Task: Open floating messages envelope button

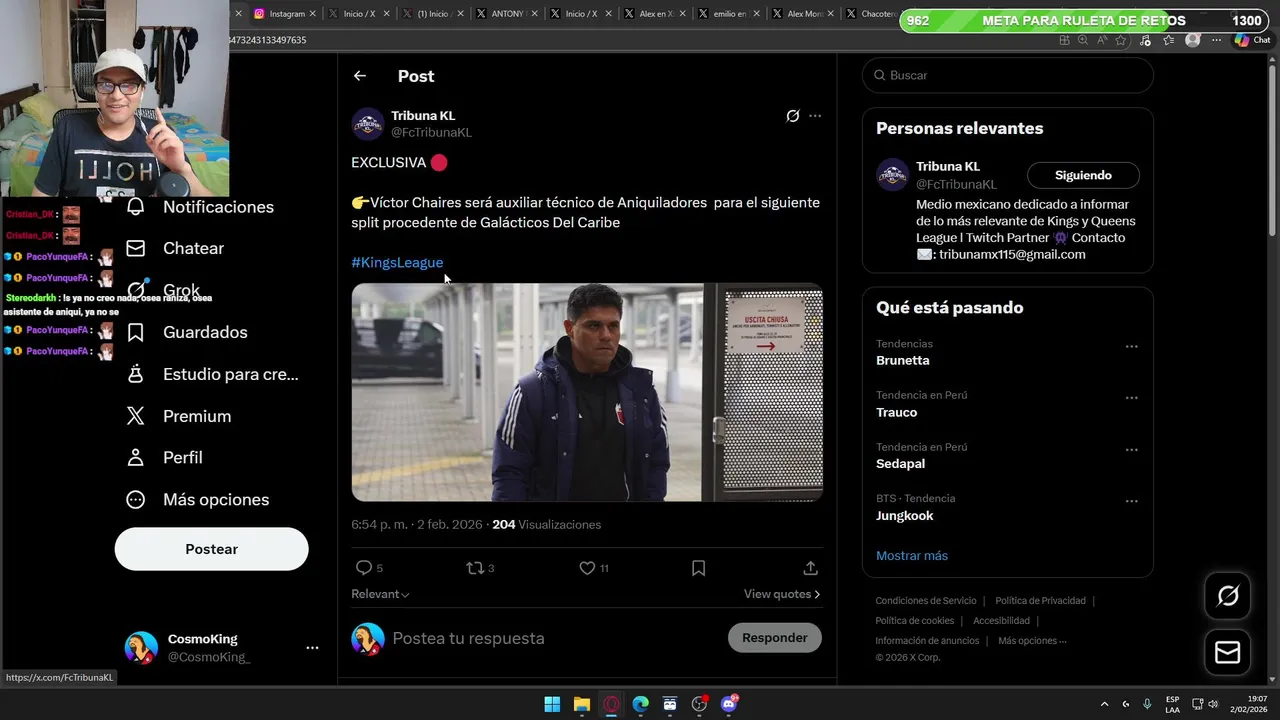Action: click(1227, 652)
